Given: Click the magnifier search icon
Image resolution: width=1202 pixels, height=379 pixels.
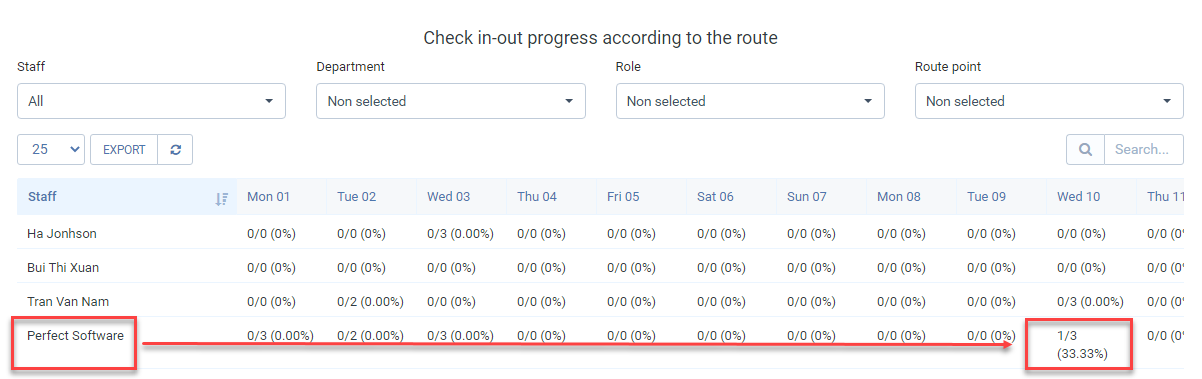Looking at the screenshot, I should pyautogui.click(x=1085, y=149).
